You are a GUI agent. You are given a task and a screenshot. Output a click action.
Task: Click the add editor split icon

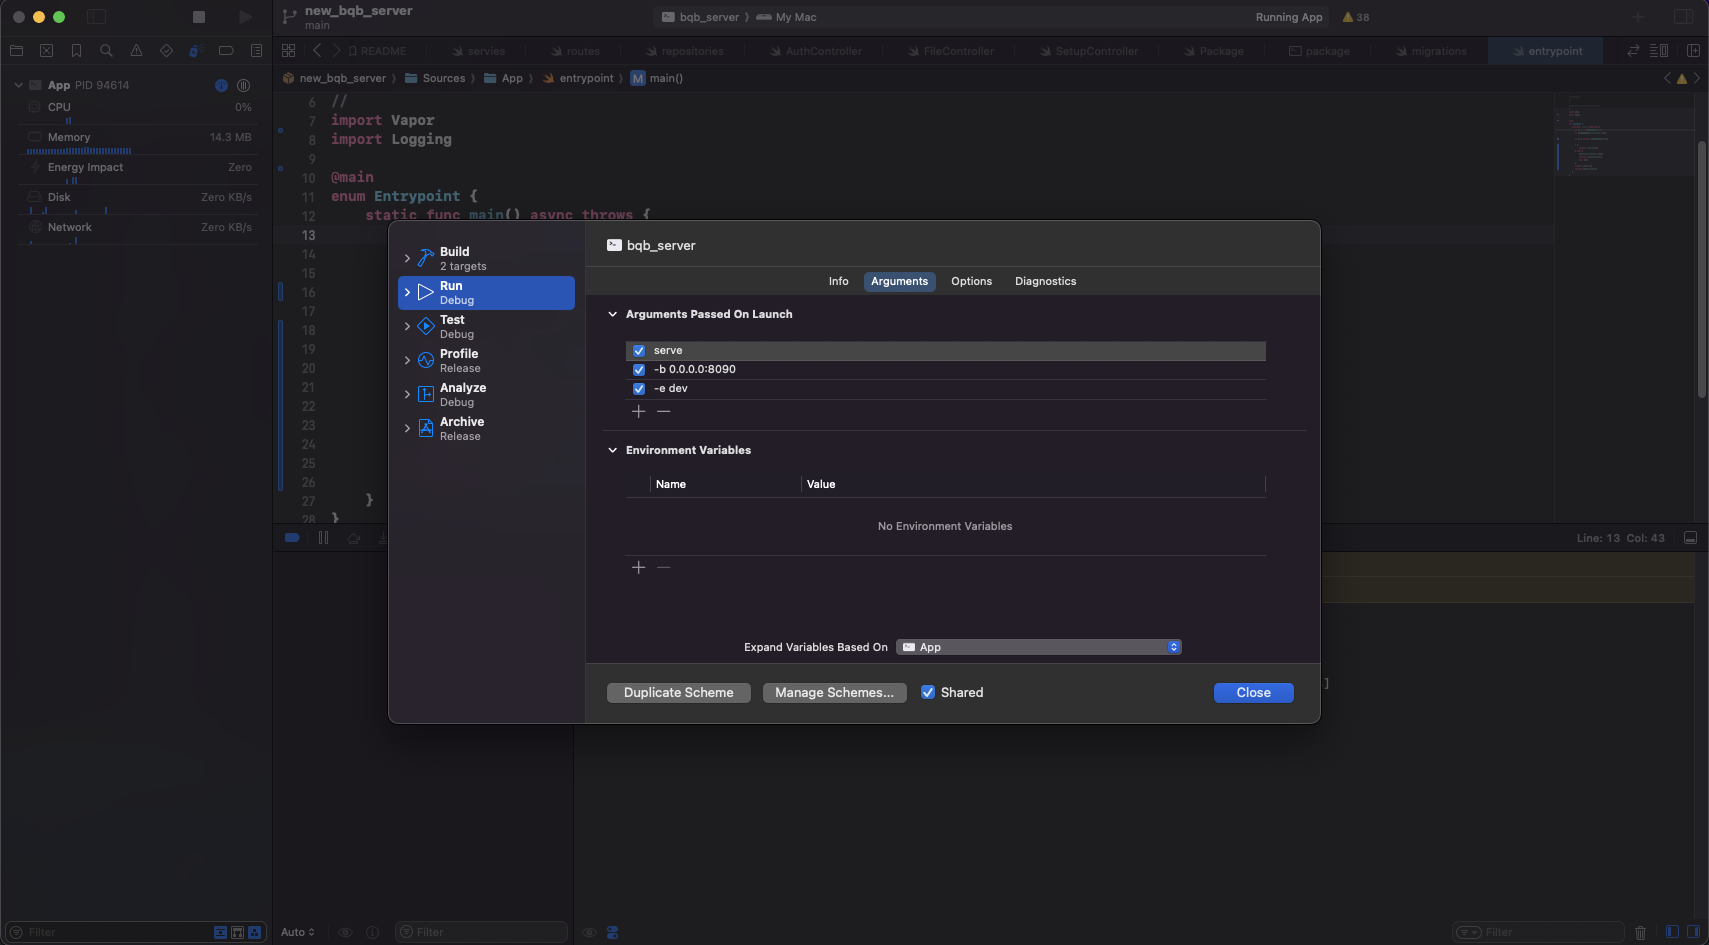pyautogui.click(x=1693, y=50)
